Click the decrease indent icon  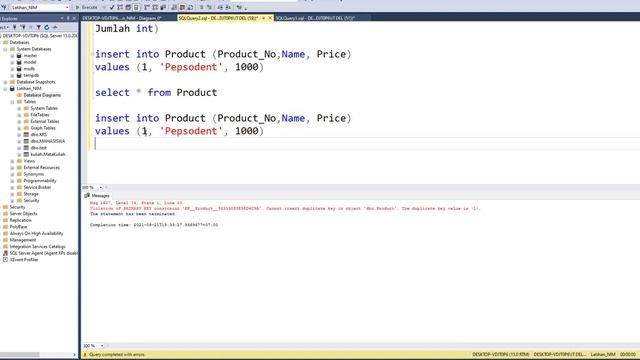(220, 7)
